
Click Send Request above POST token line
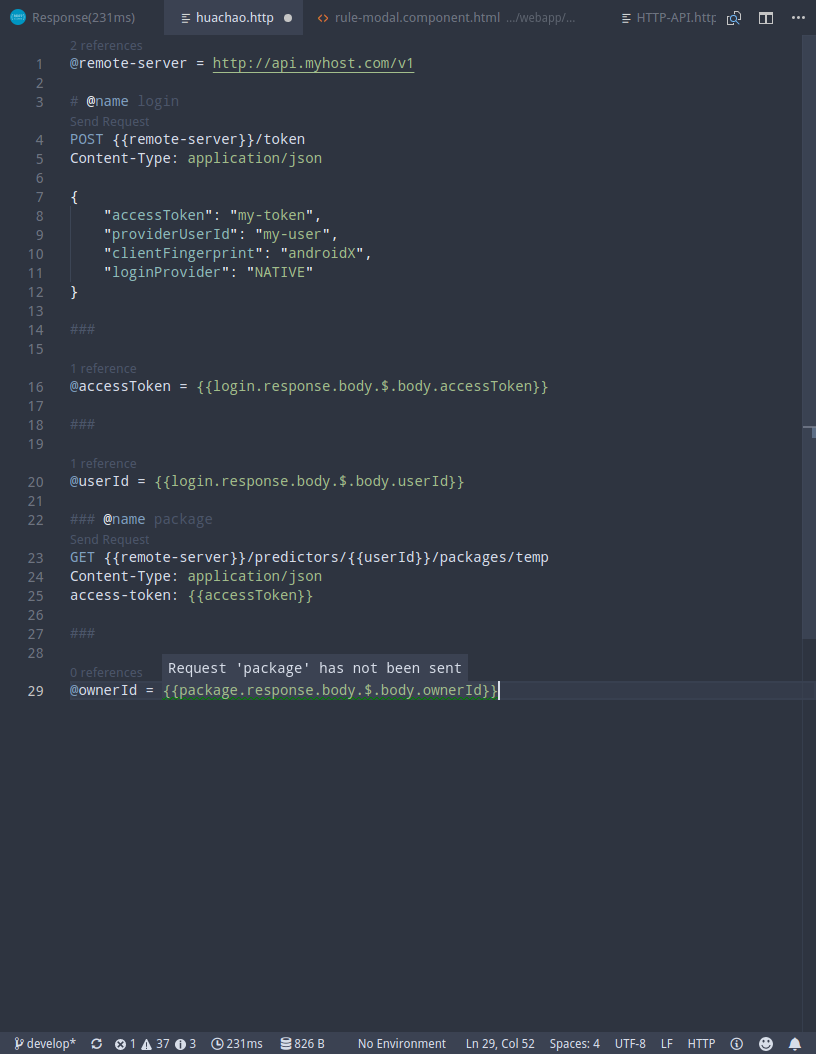point(110,122)
